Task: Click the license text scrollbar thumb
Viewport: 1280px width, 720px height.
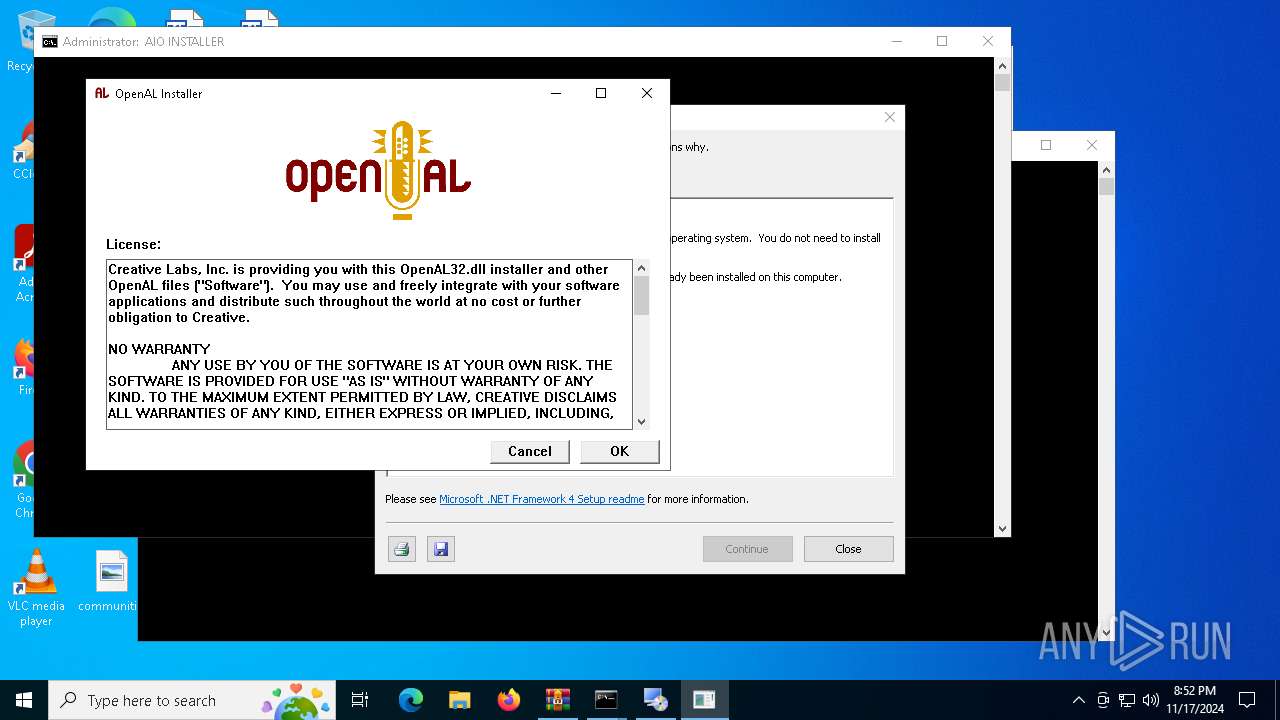Action: point(642,296)
